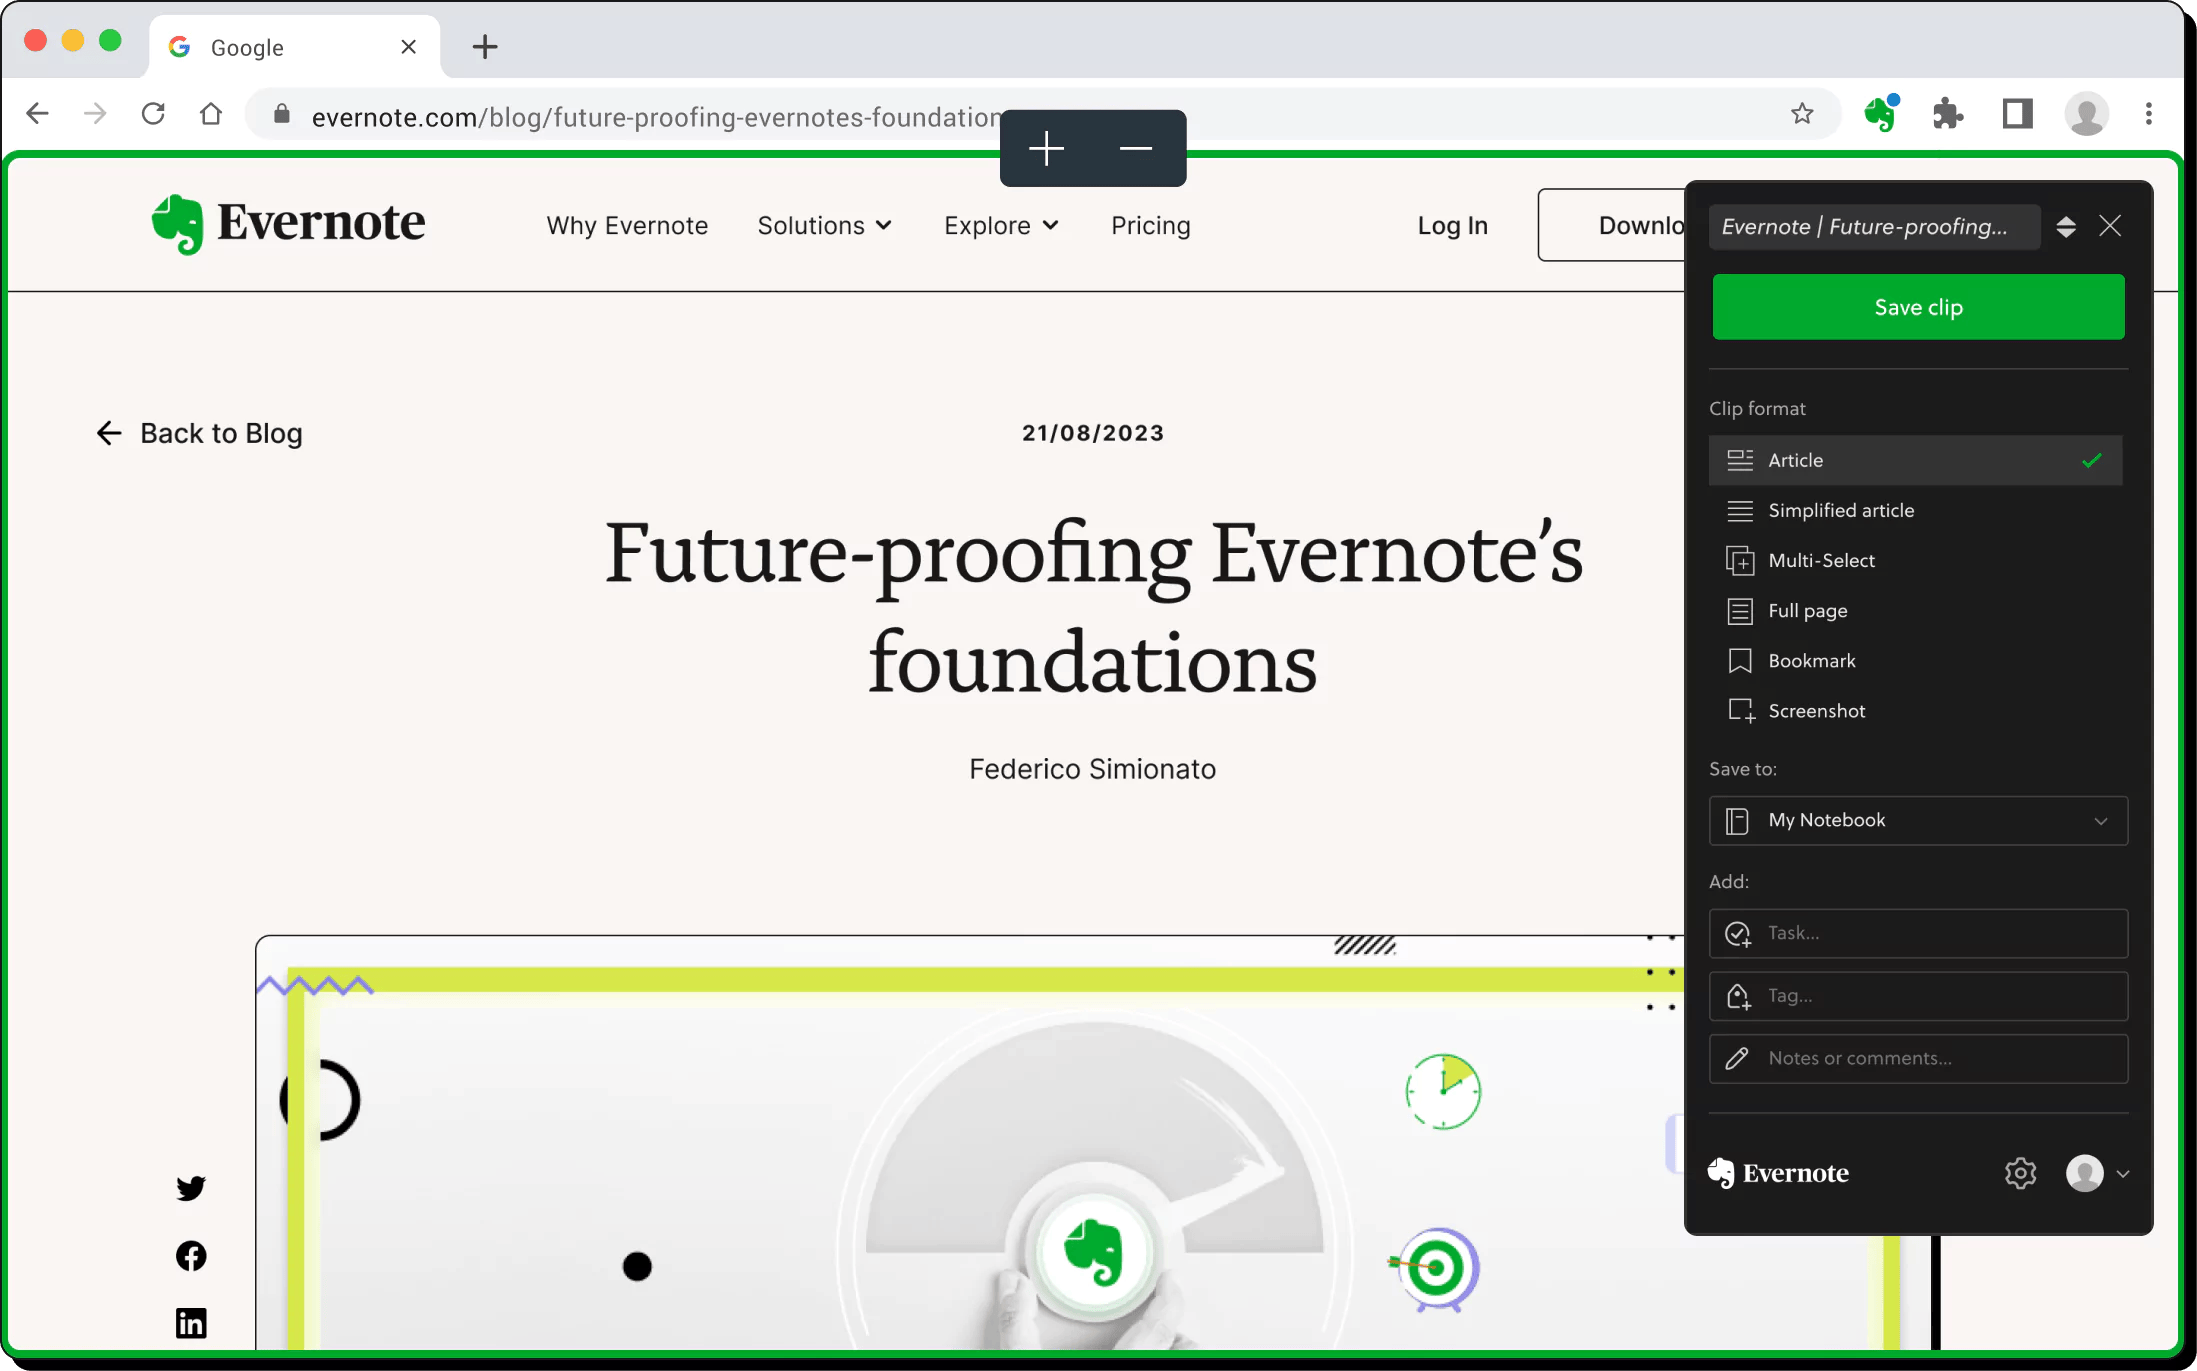Select the Bookmark clip format icon

coord(1740,660)
